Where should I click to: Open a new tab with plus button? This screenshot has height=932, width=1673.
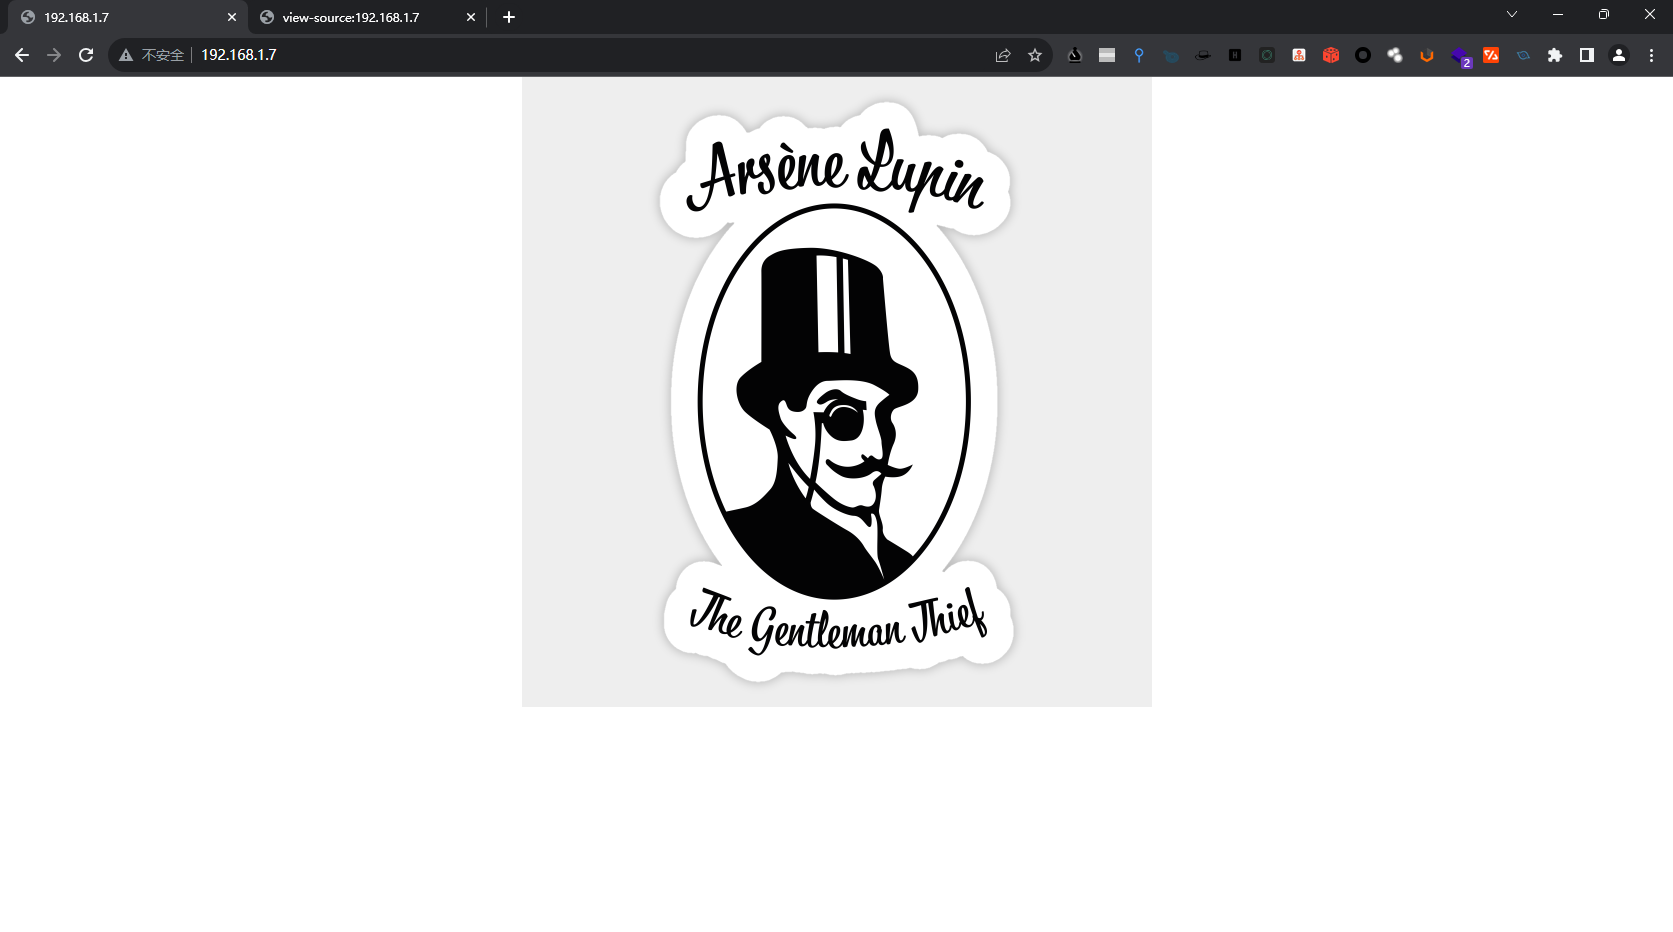tap(509, 17)
